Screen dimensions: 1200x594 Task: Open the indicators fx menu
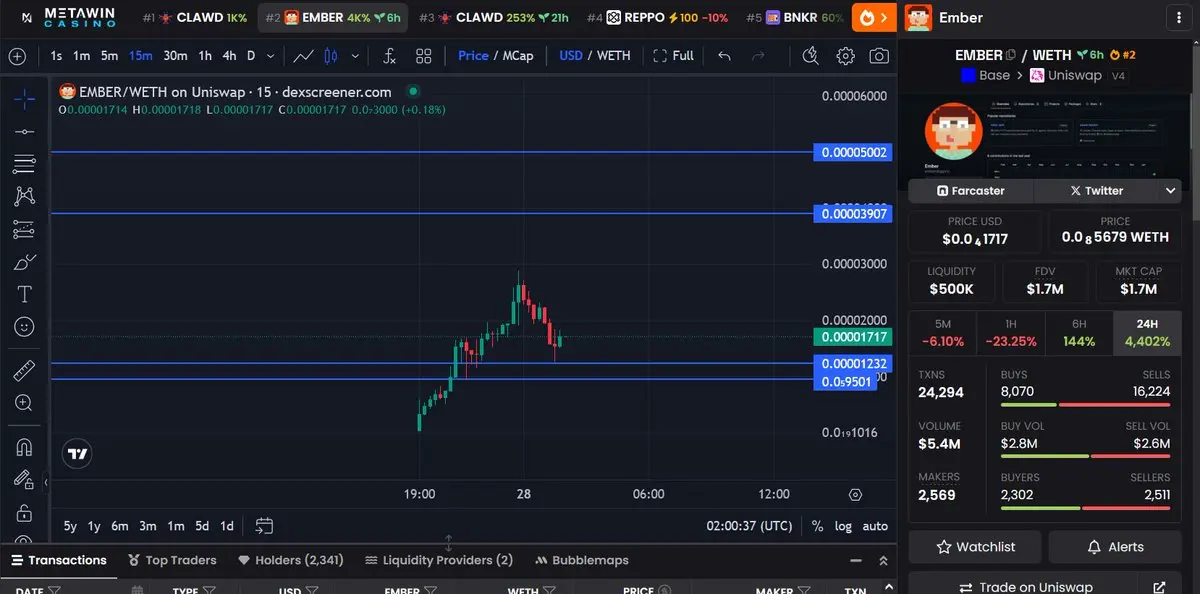[390, 56]
